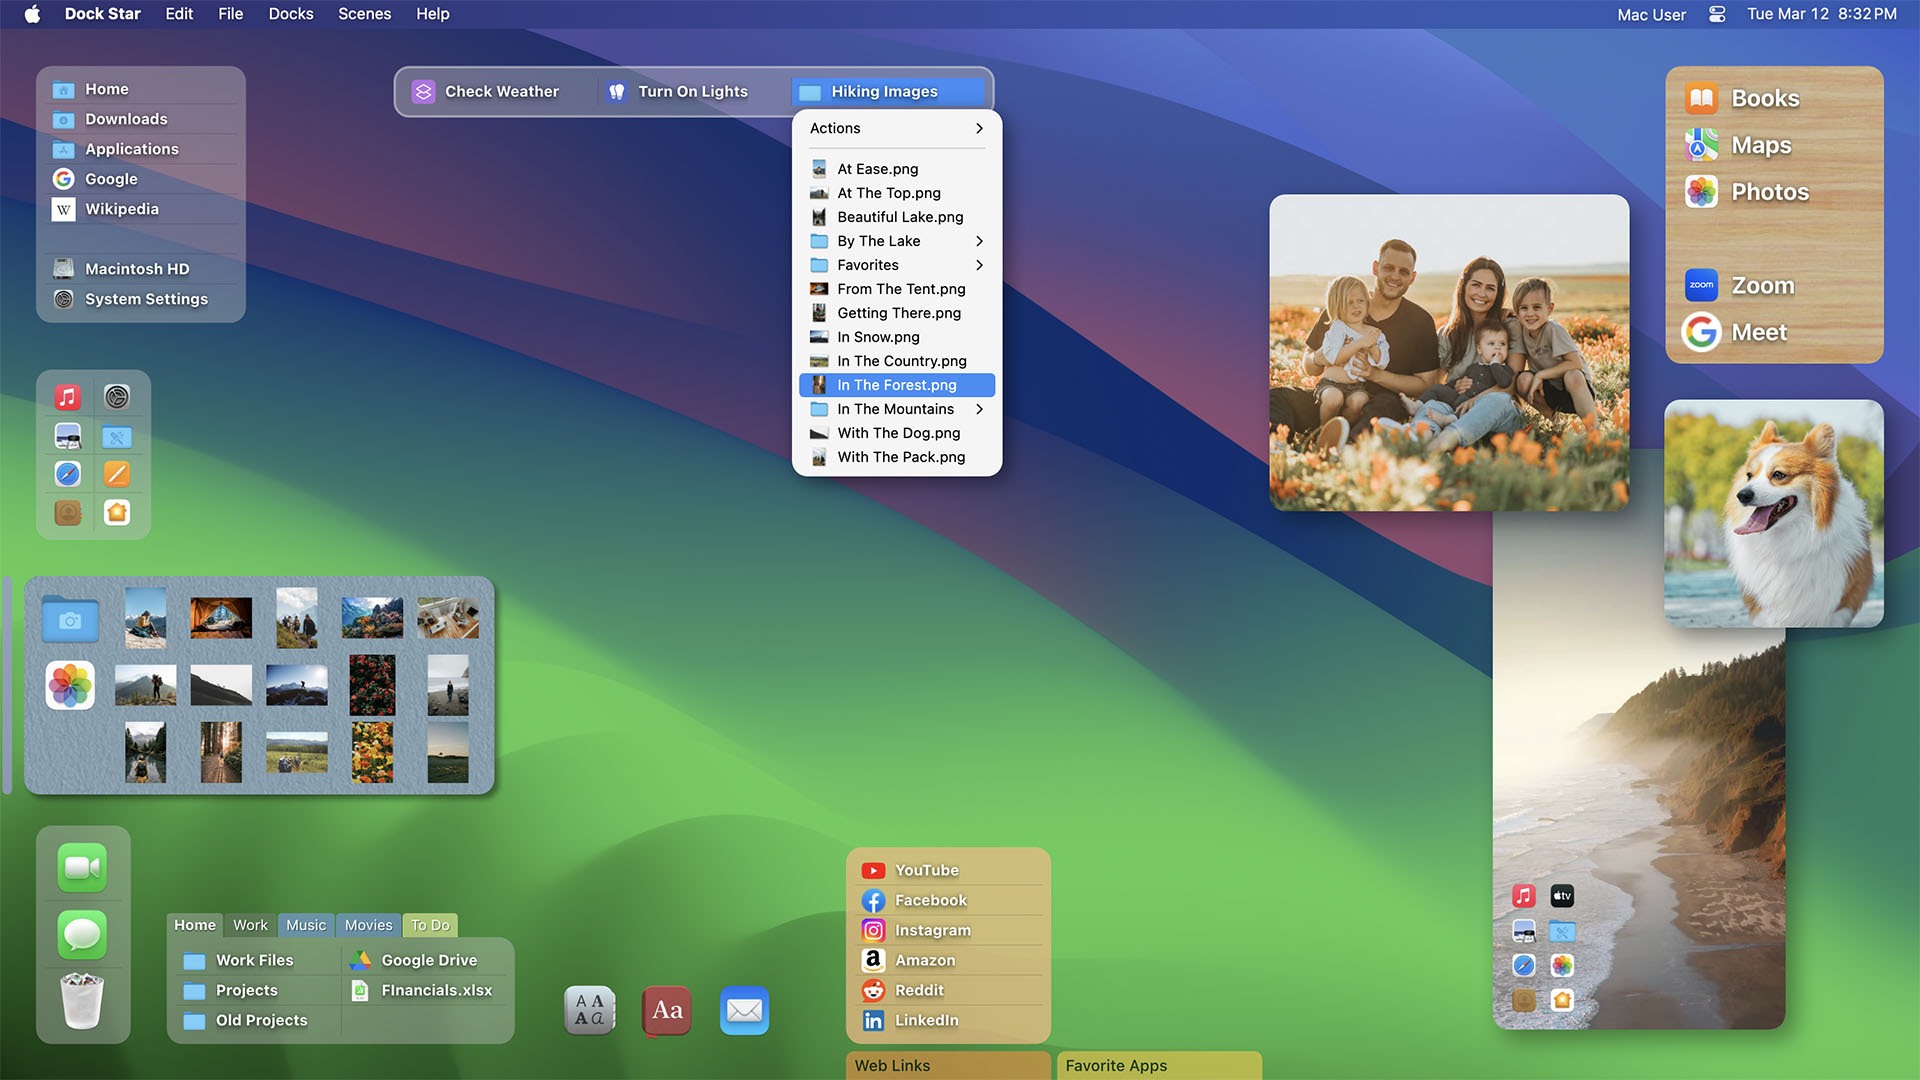This screenshot has width=1920, height=1080.
Task: Expand the Actions submenu
Action: click(897, 128)
